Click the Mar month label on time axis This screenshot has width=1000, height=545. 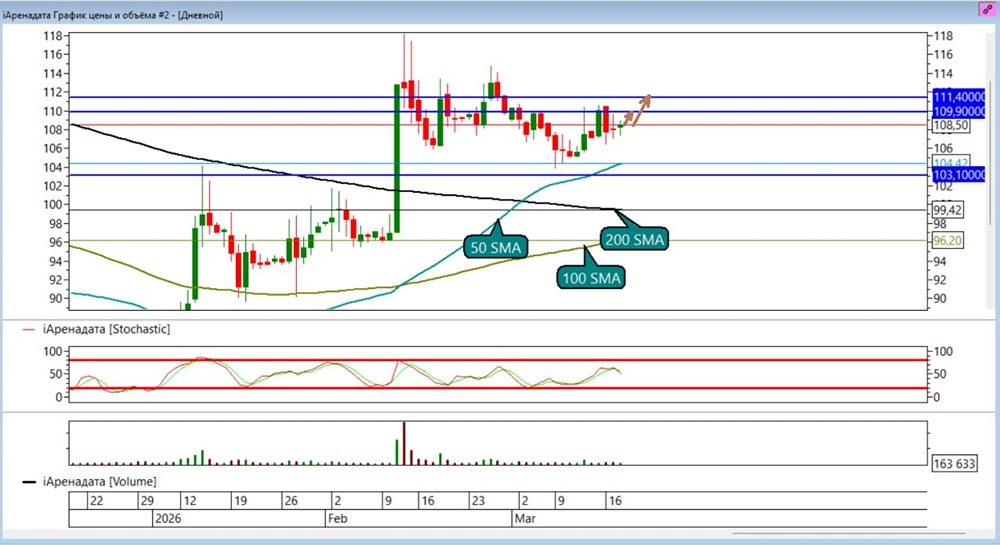pyautogui.click(x=525, y=518)
